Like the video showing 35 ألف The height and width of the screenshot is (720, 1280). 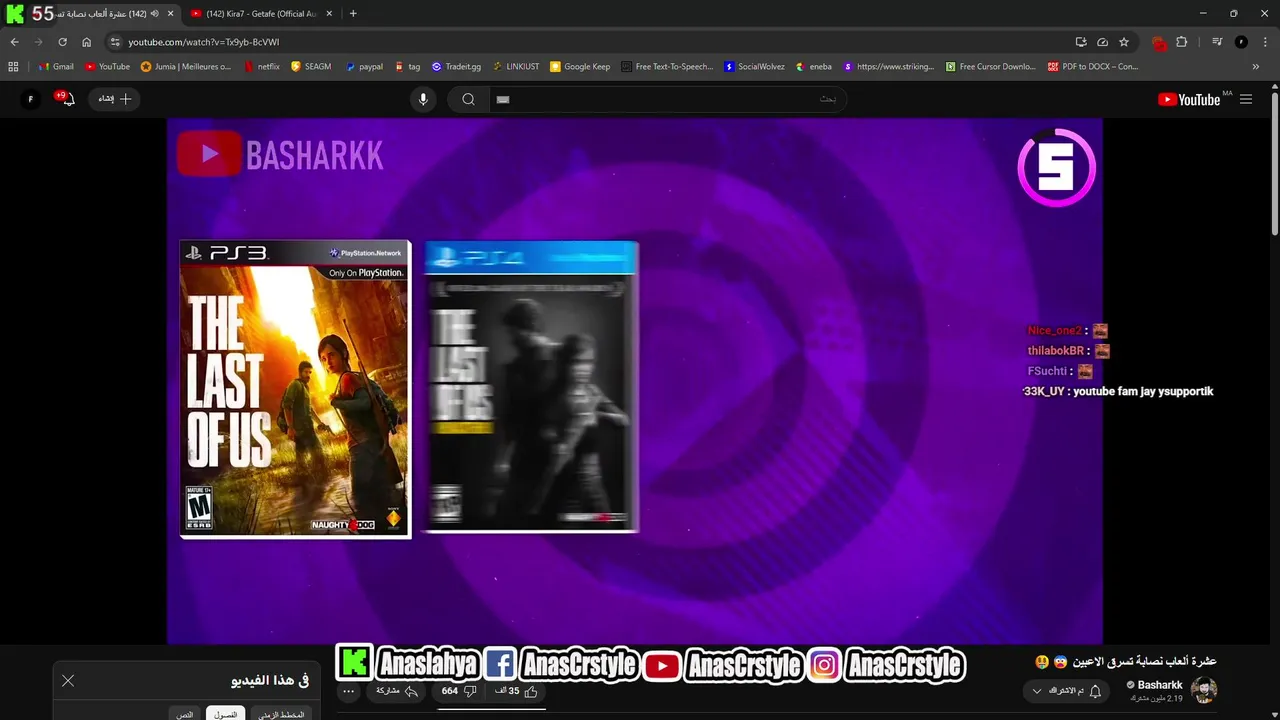pyautogui.click(x=516, y=691)
